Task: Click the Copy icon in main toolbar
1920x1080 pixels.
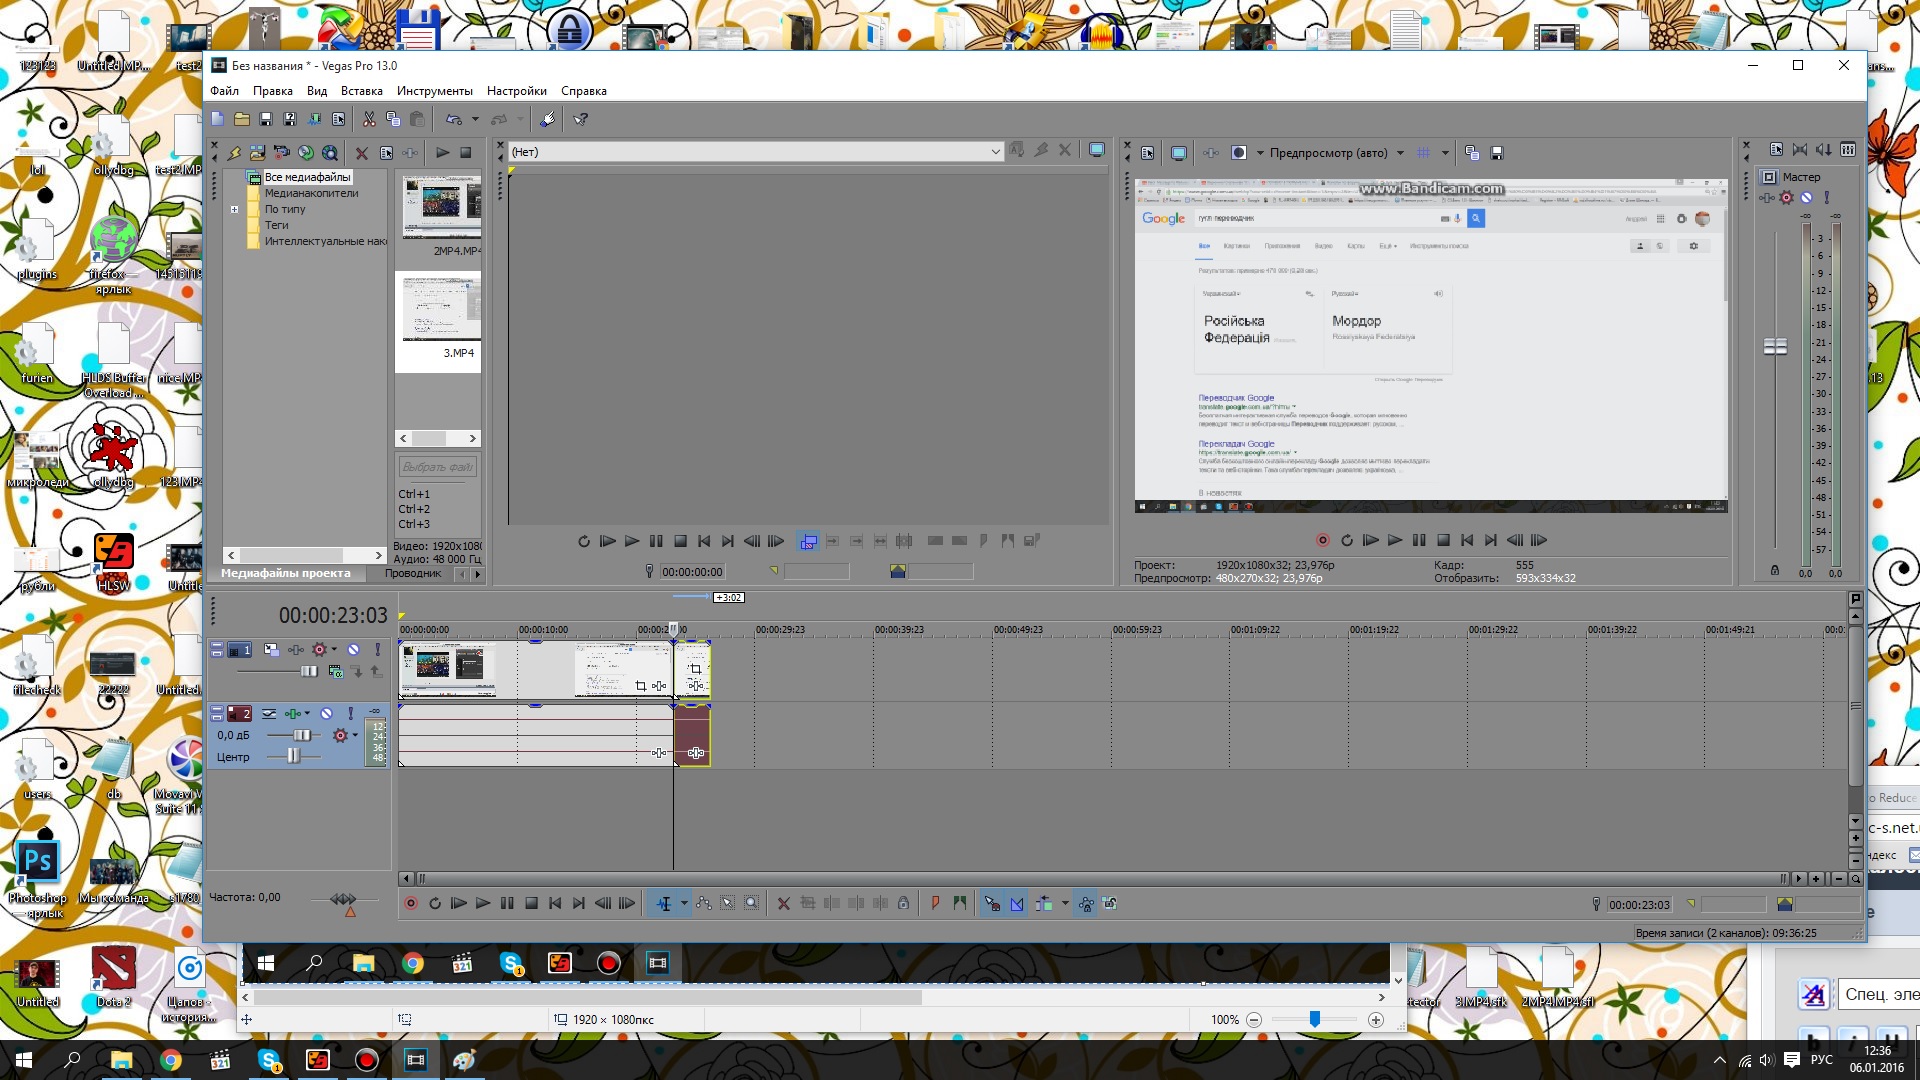Action: [x=393, y=119]
